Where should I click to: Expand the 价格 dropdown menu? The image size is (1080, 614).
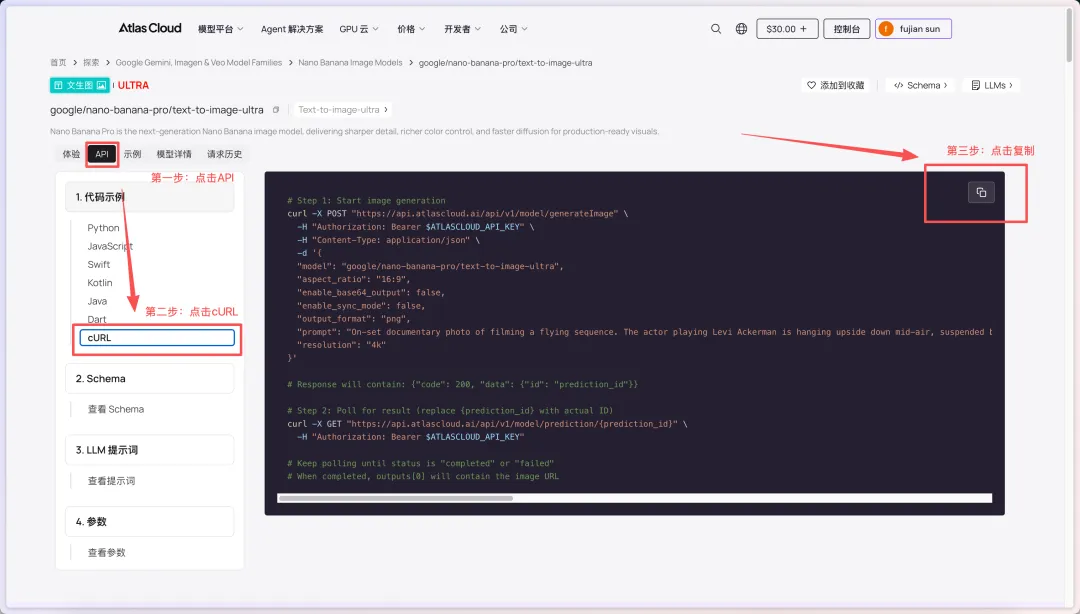411,29
